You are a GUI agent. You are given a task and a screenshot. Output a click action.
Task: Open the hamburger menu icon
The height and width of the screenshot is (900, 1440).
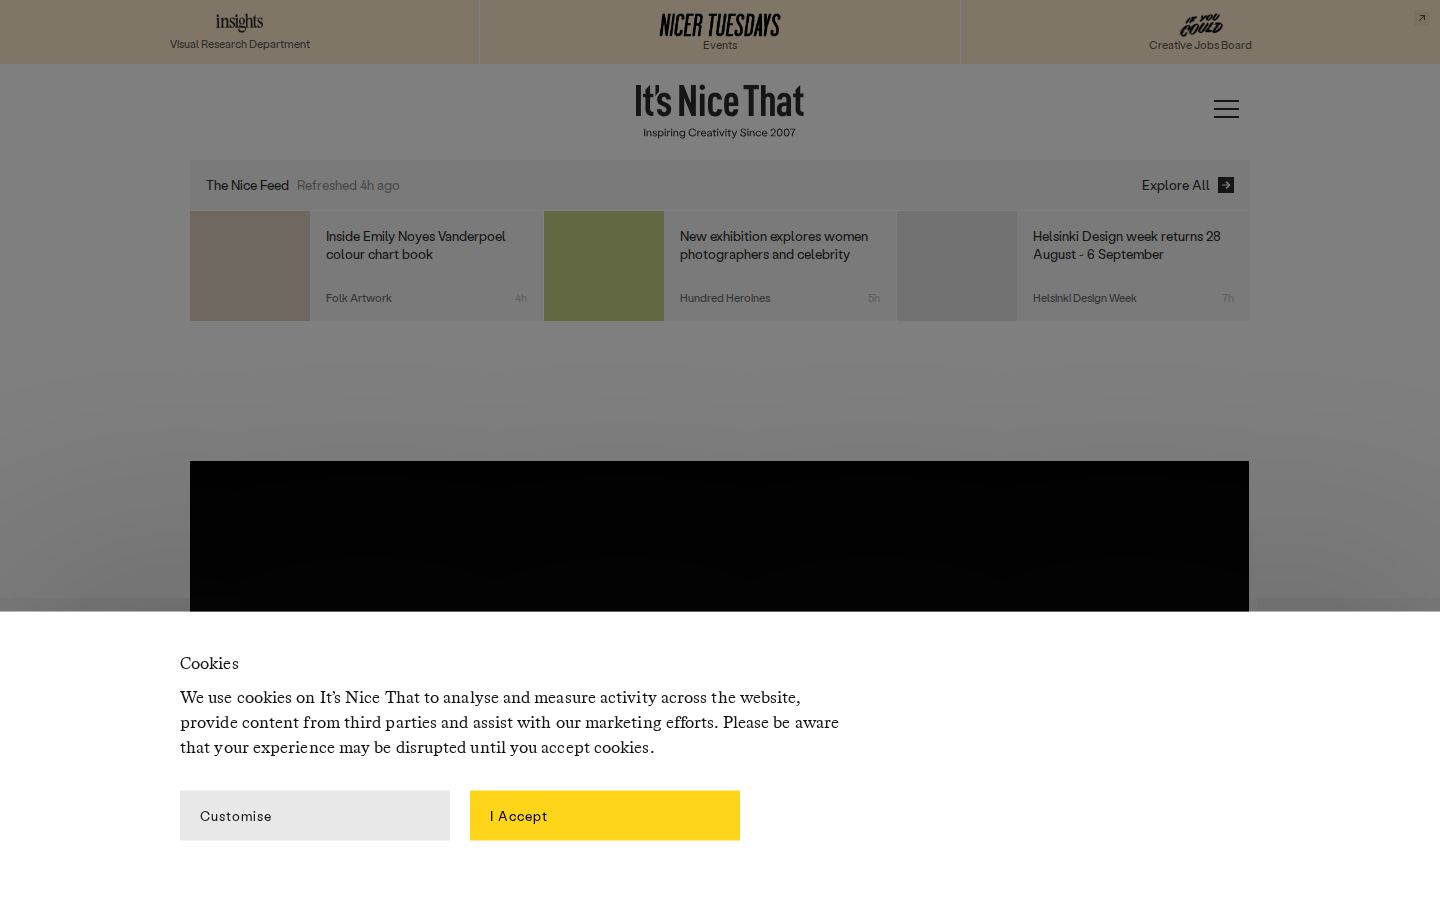coord(1226,109)
